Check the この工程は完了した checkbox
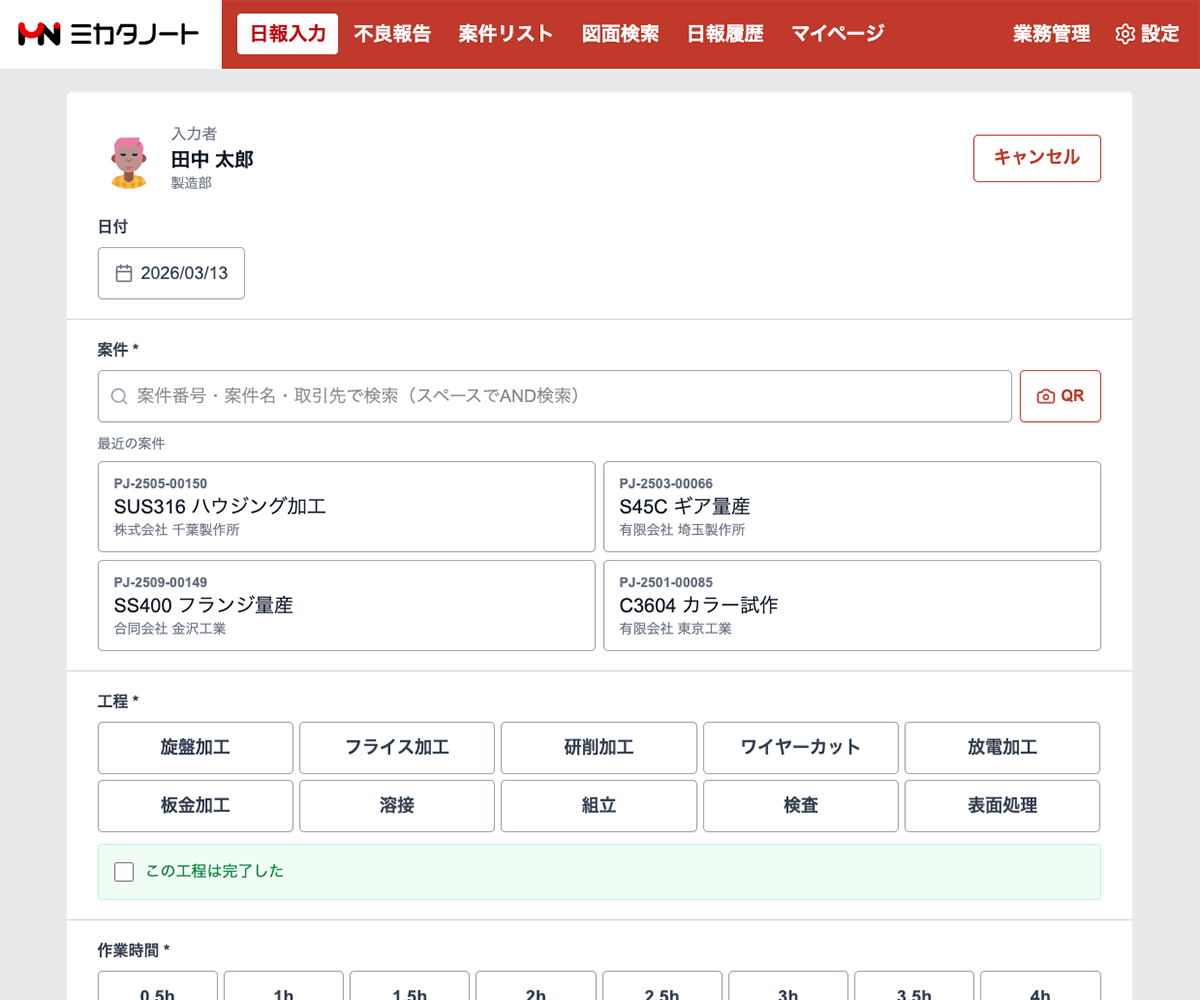The height and width of the screenshot is (1000, 1200). [x=123, y=871]
